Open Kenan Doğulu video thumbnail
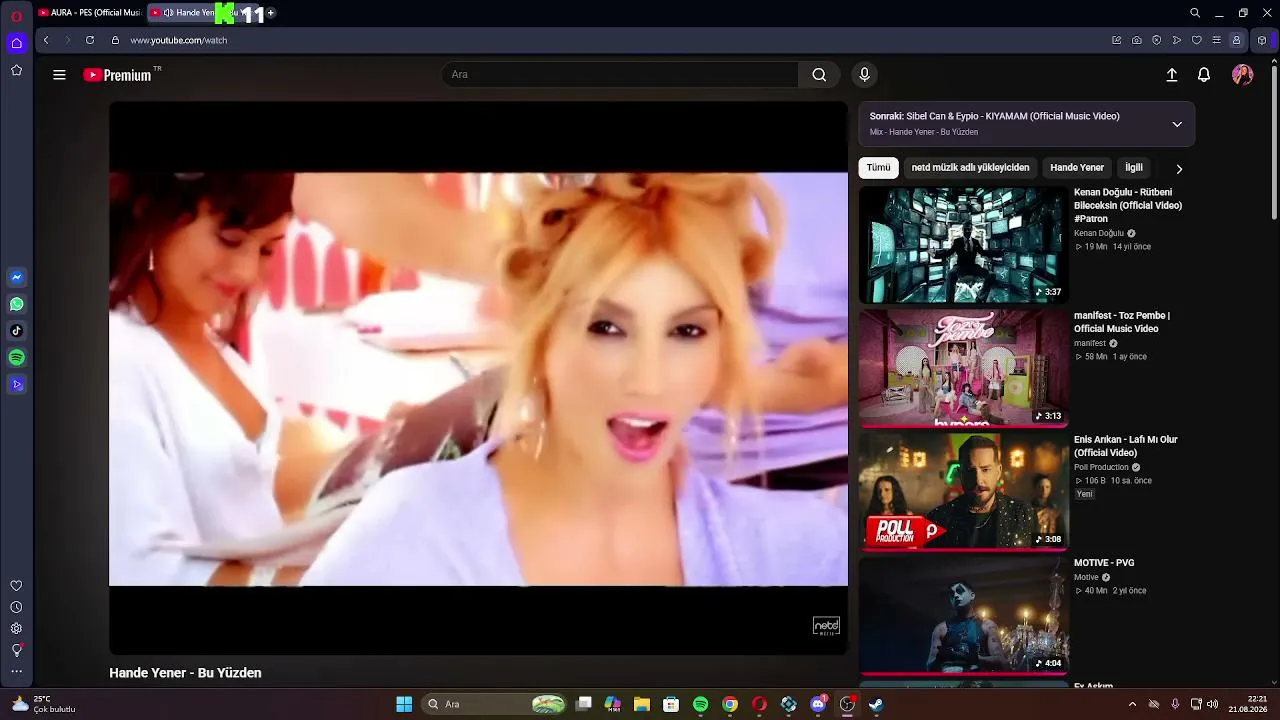The image size is (1280, 720). [964, 244]
